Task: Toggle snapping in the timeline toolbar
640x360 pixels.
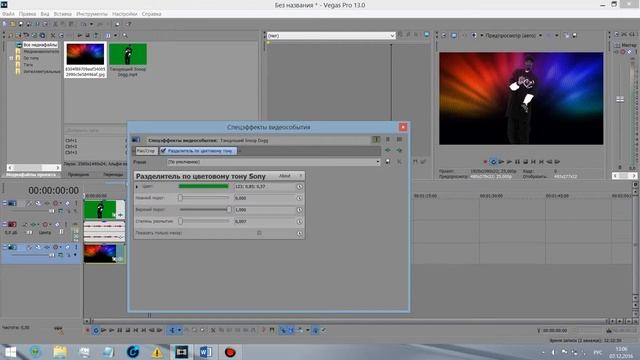Action: tap(283, 330)
